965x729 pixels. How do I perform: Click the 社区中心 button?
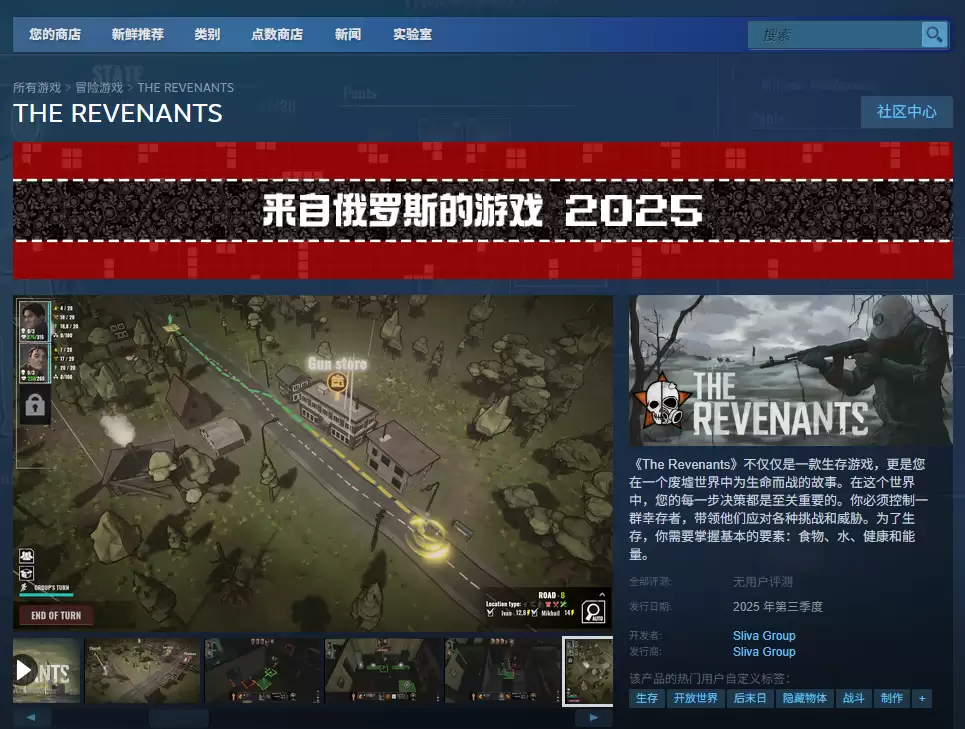tap(906, 112)
